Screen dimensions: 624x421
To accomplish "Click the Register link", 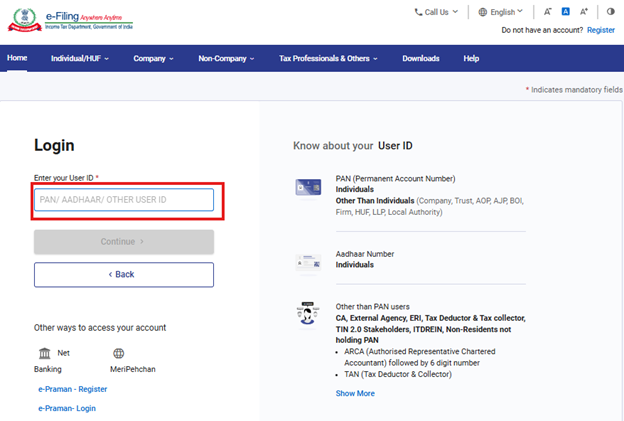I will click(600, 31).
